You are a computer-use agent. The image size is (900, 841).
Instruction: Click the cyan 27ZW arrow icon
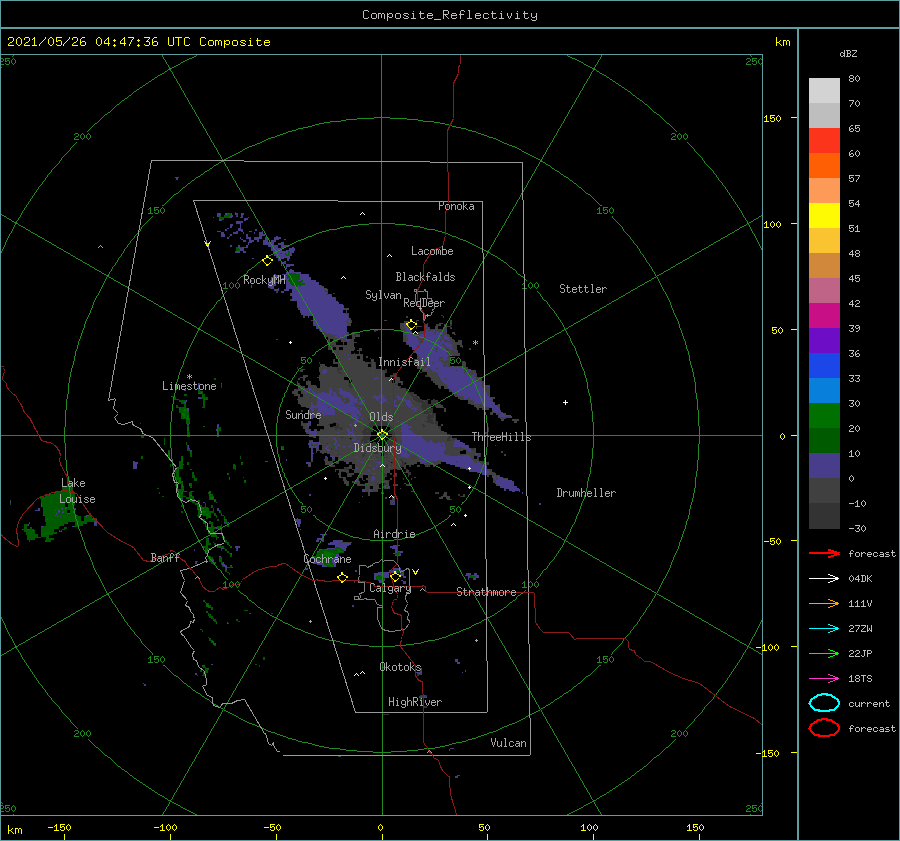tap(824, 629)
